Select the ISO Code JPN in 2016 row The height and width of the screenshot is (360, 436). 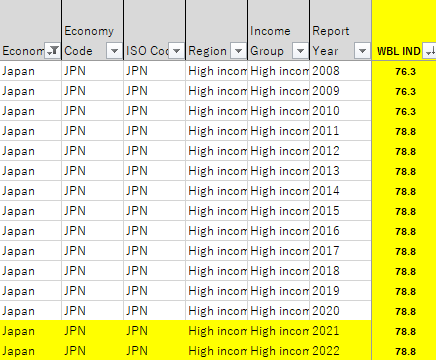155,231
